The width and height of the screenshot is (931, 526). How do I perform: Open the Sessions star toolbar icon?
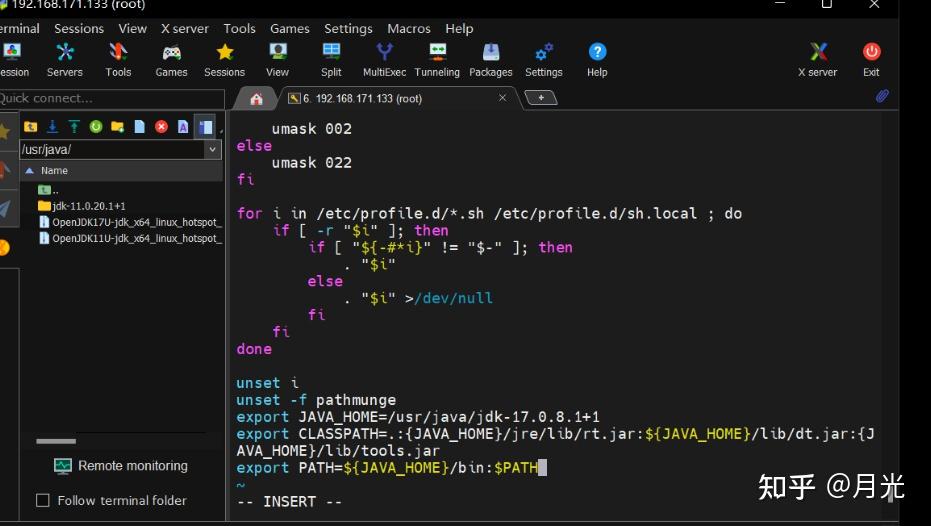(x=224, y=60)
